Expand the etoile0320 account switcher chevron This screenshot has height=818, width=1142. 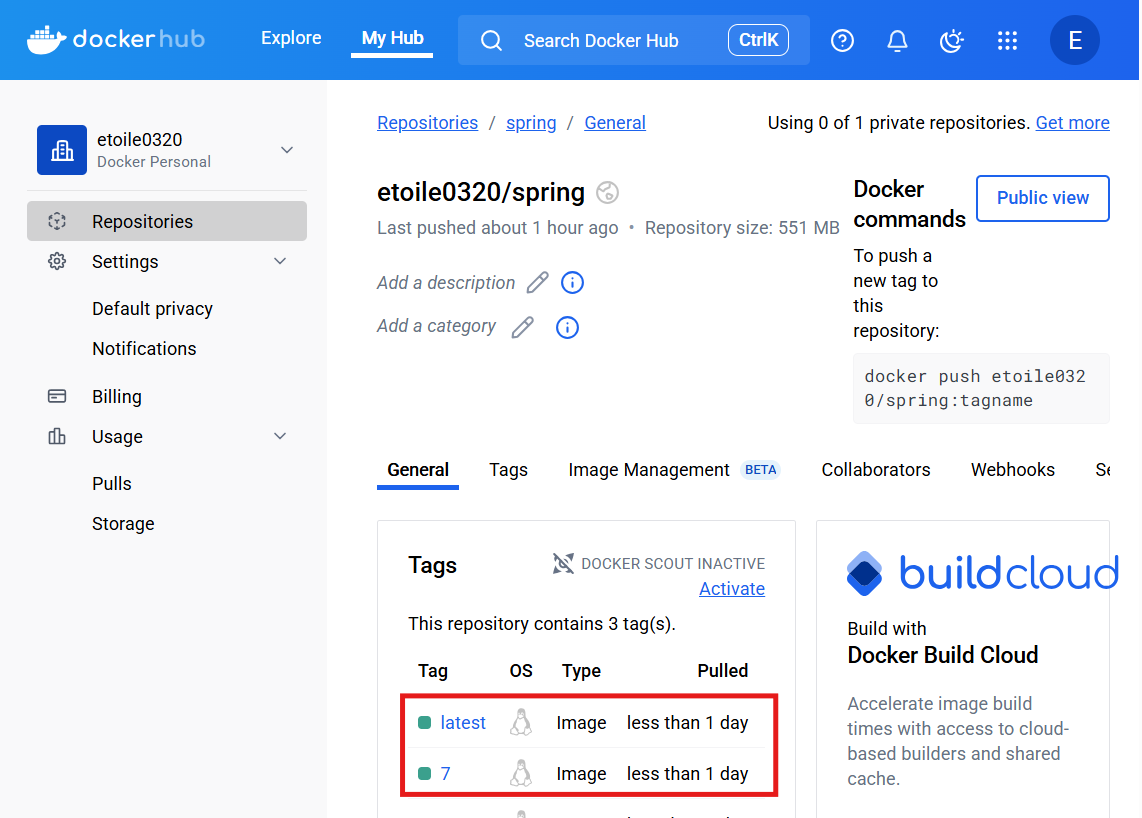pos(287,150)
